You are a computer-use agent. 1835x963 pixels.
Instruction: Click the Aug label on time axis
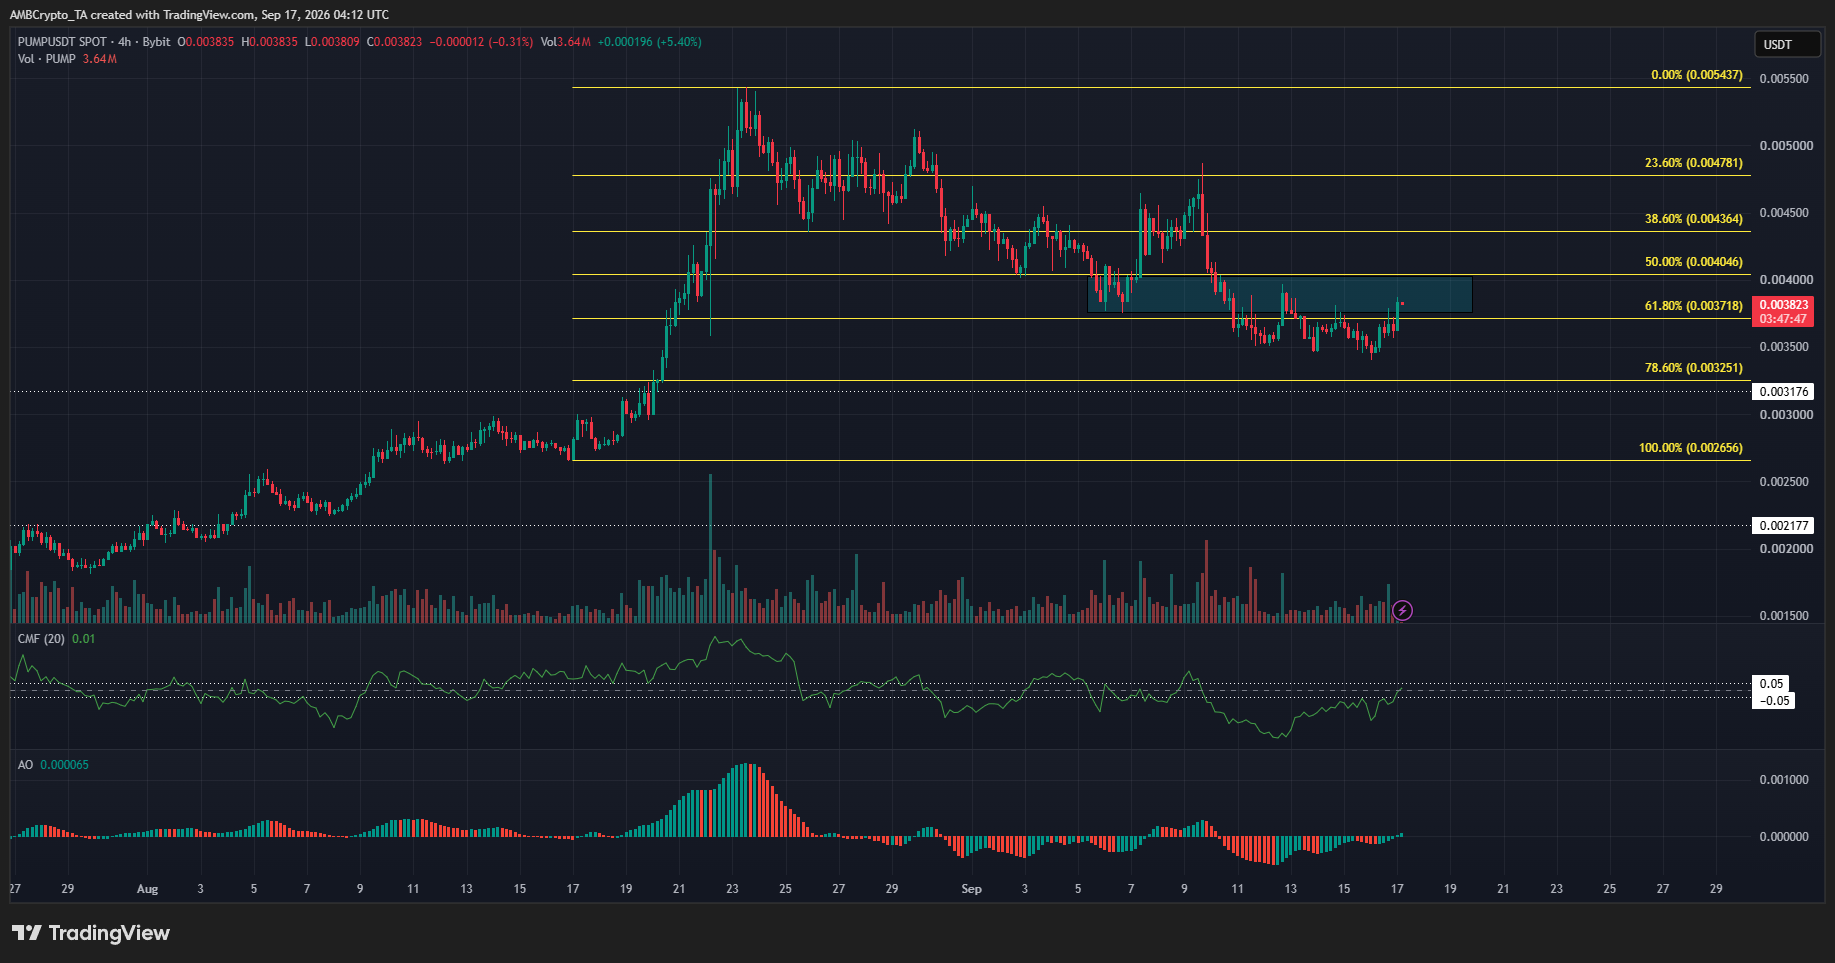[x=147, y=889]
